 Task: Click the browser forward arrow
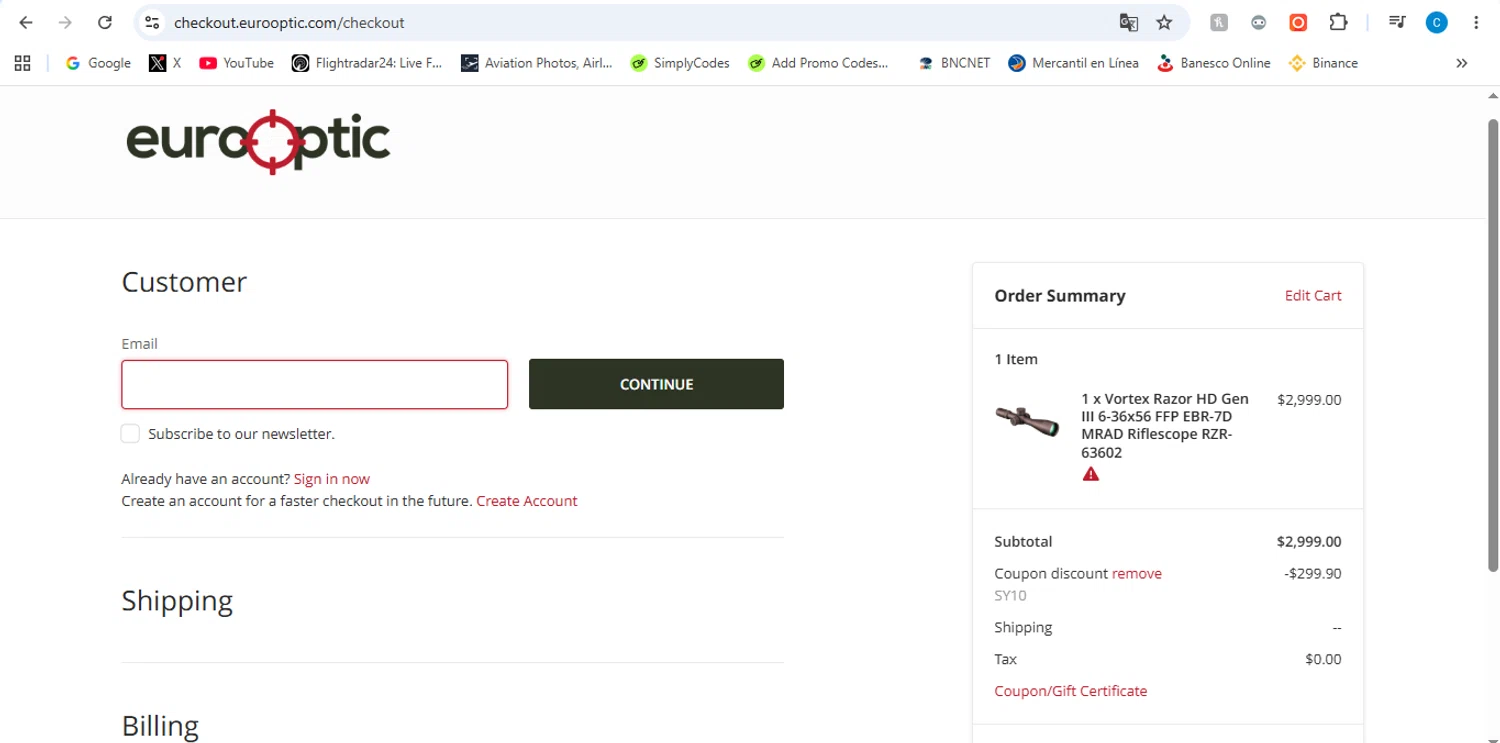(65, 22)
